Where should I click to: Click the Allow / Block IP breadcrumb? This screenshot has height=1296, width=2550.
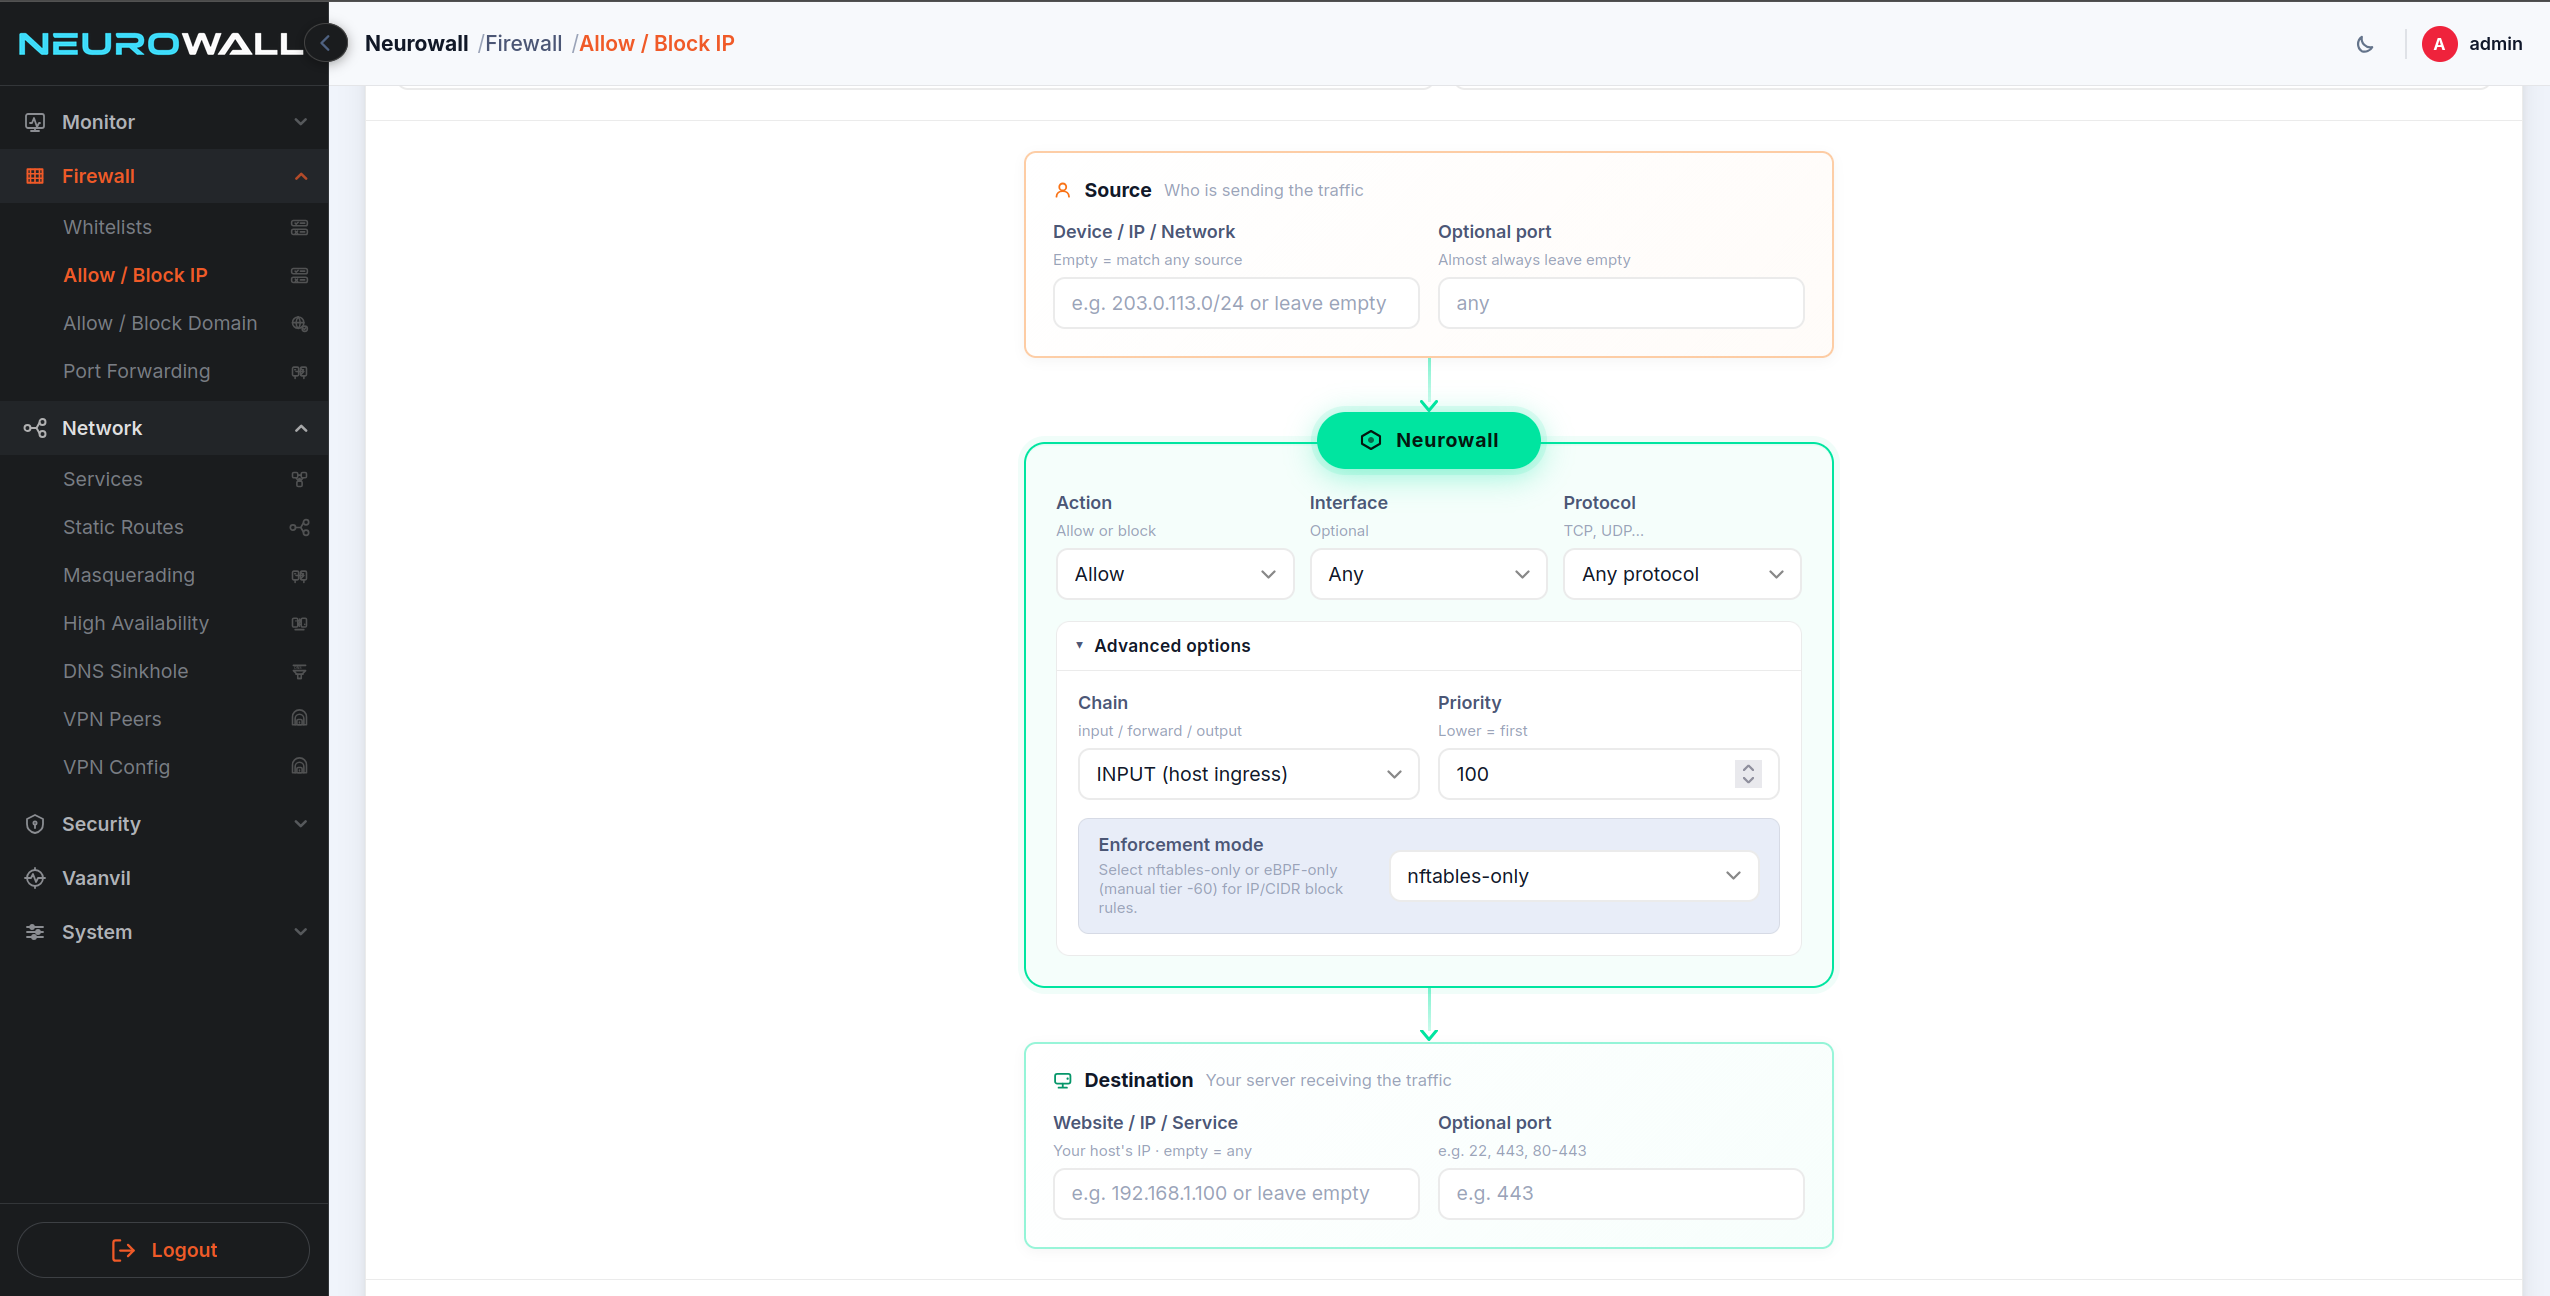(x=657, y=44)
